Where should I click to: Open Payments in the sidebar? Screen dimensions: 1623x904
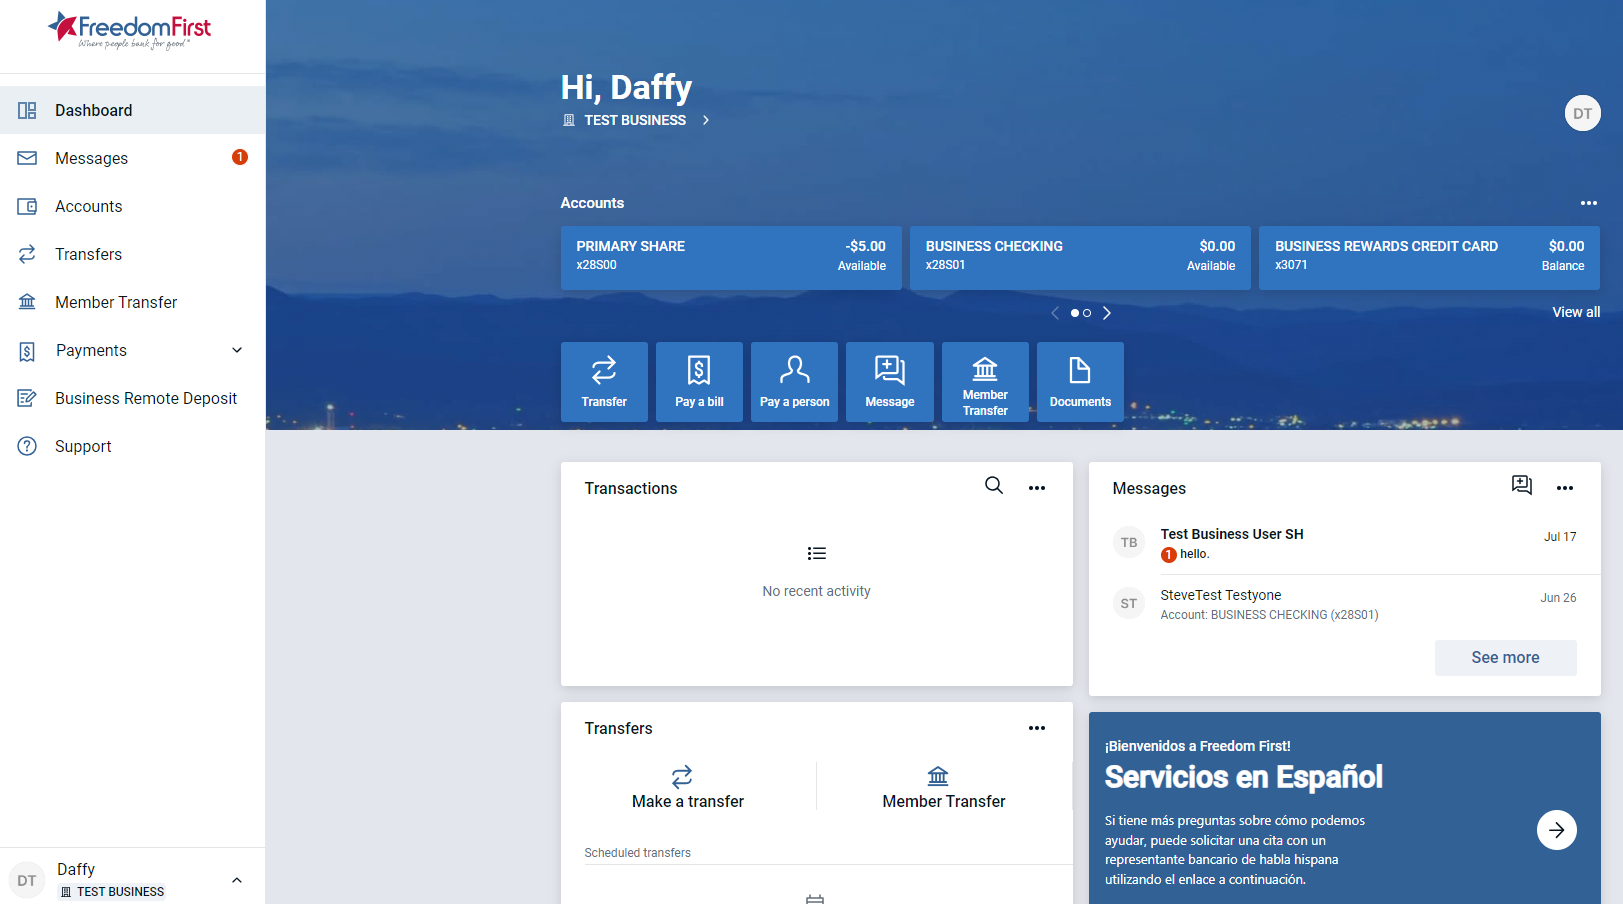[132, 350]
